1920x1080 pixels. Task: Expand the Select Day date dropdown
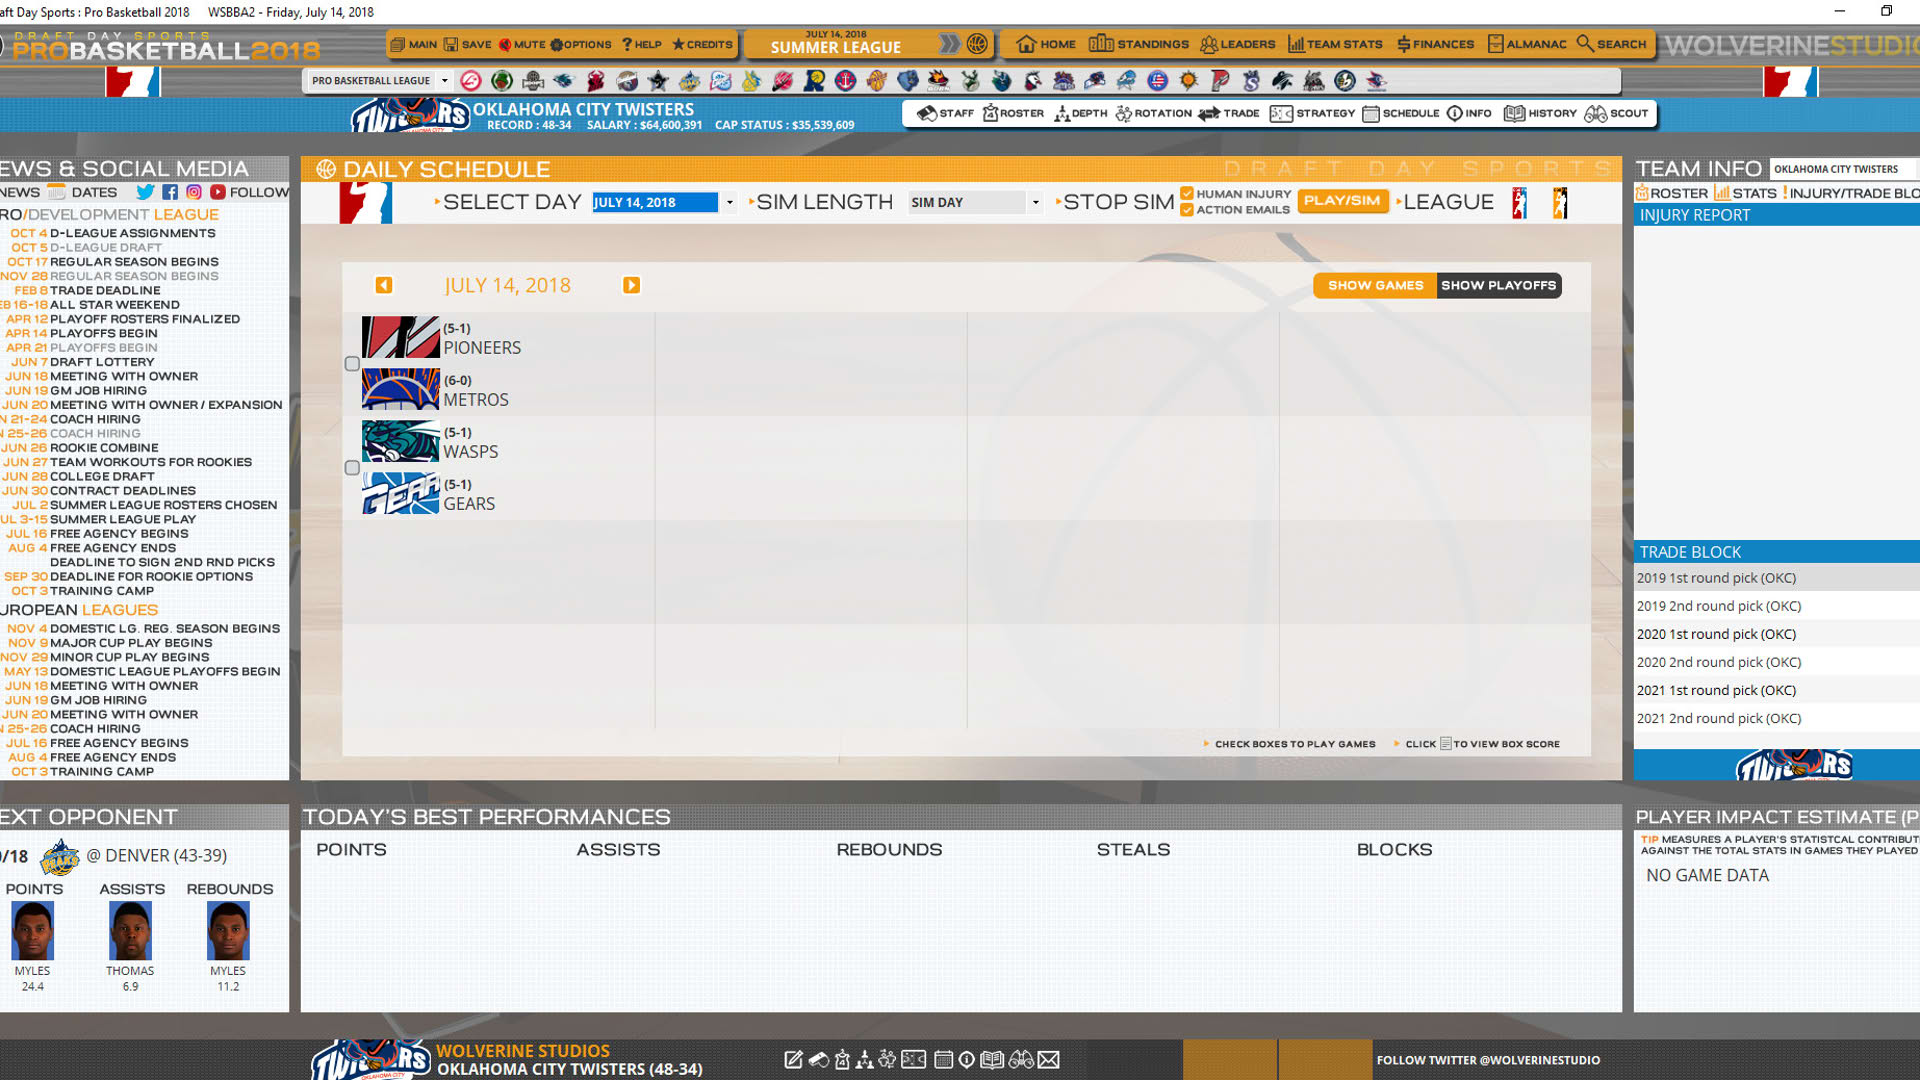click(730, 202)
